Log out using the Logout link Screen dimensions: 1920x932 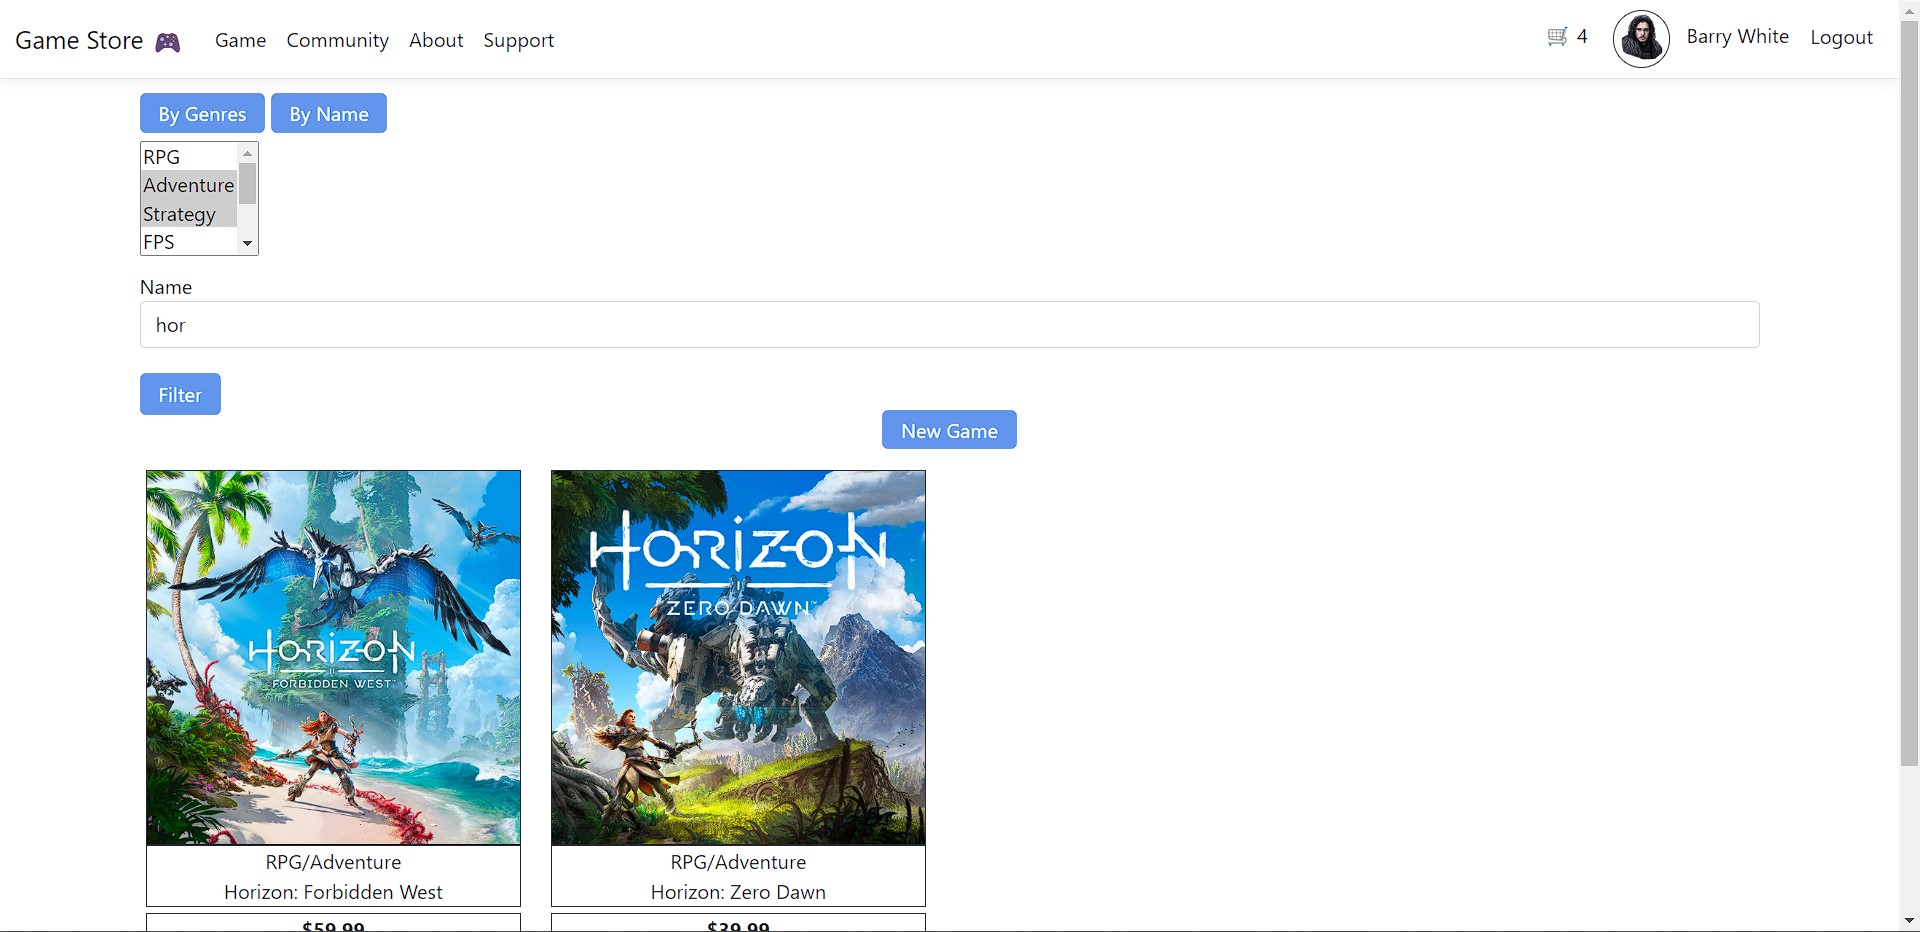point(1841,37)
